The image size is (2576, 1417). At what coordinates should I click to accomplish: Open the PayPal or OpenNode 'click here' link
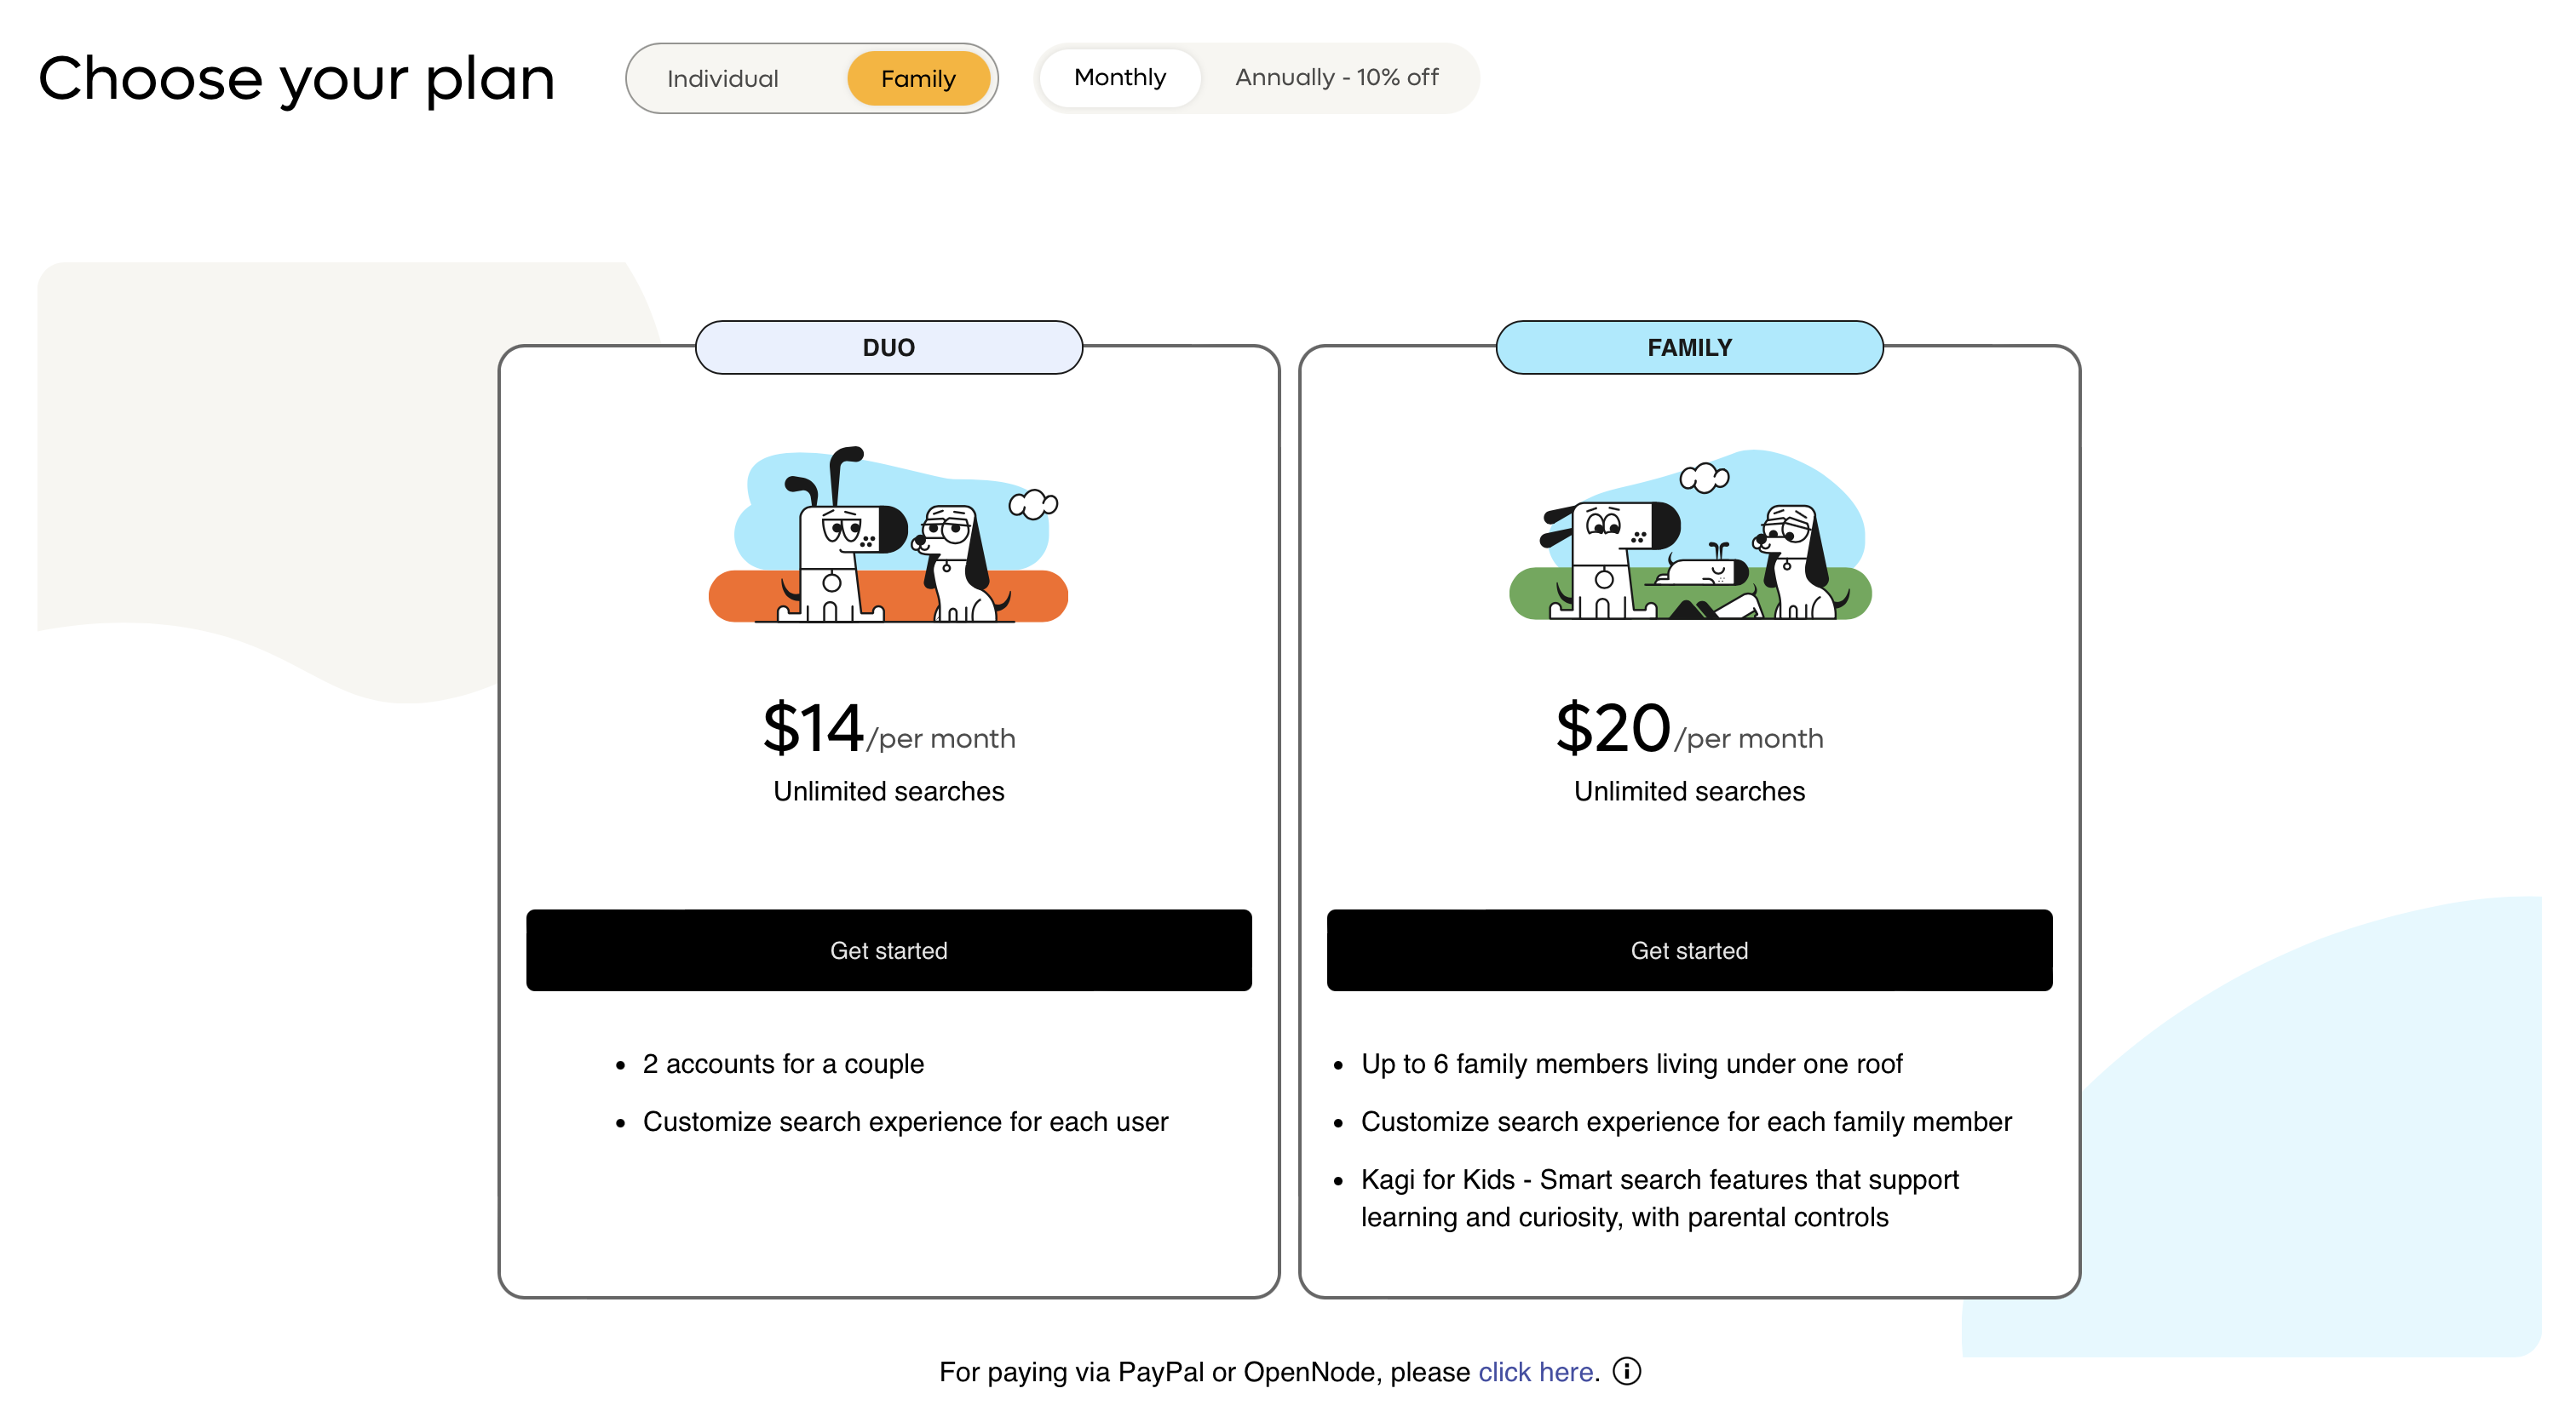pyautogui.click(x=1535, y=1372)
